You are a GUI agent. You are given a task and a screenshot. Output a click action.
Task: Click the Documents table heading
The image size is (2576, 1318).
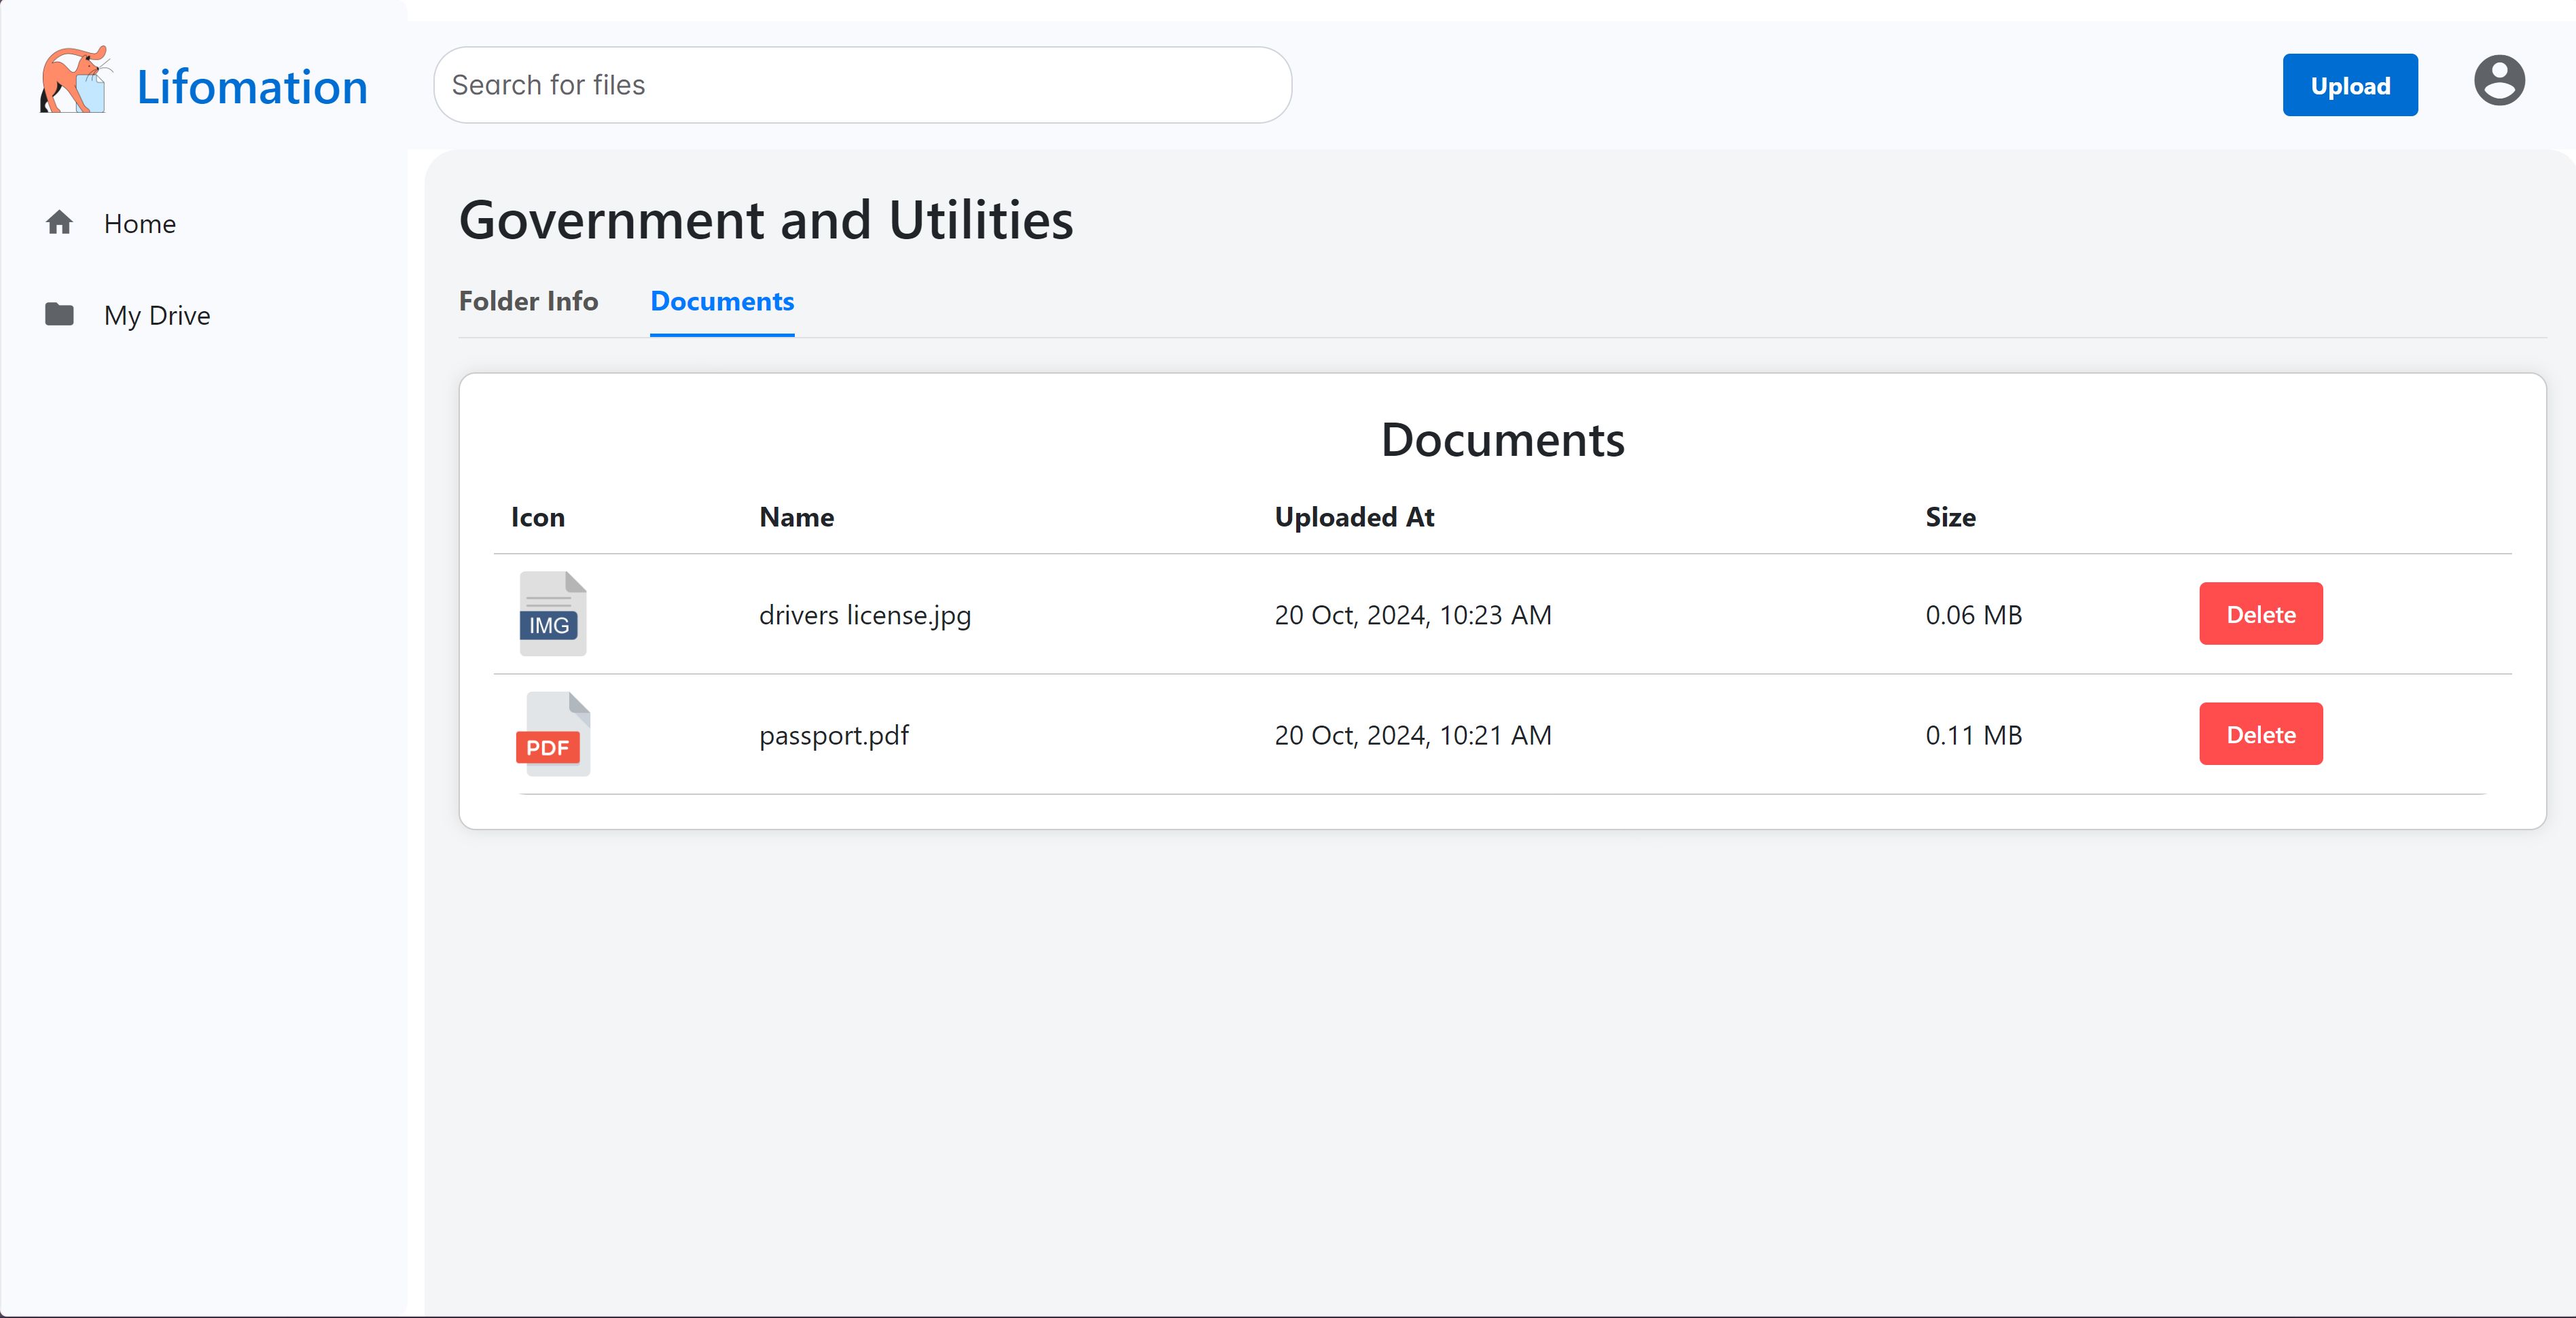pos(1502,440)
